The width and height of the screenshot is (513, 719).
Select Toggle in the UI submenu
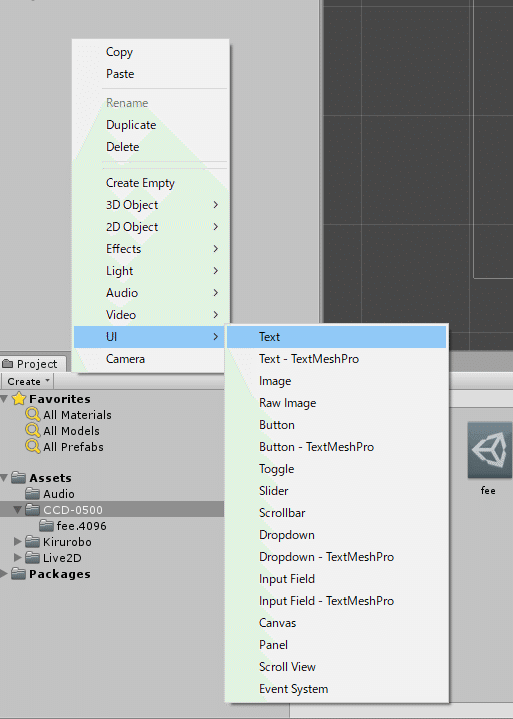pyautogui.click(x=336, y=469)
